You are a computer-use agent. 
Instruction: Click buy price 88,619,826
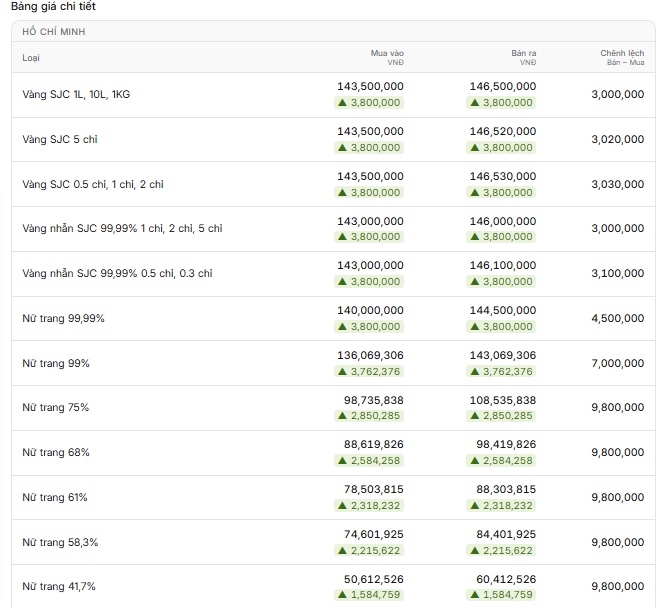tap(373, 444)
